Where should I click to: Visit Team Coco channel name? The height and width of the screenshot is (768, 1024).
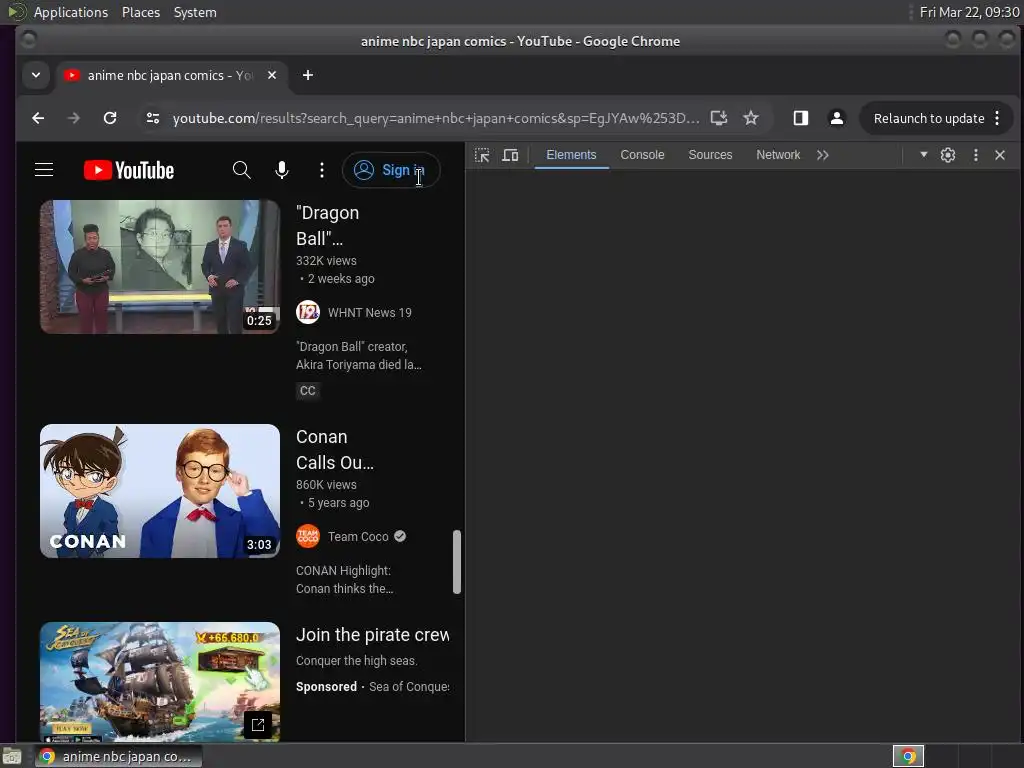[358, 537]
